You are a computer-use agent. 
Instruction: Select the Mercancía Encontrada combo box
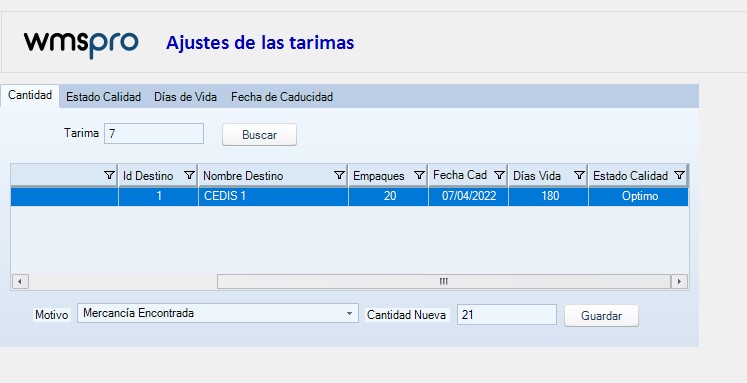[x=218, y=313]
